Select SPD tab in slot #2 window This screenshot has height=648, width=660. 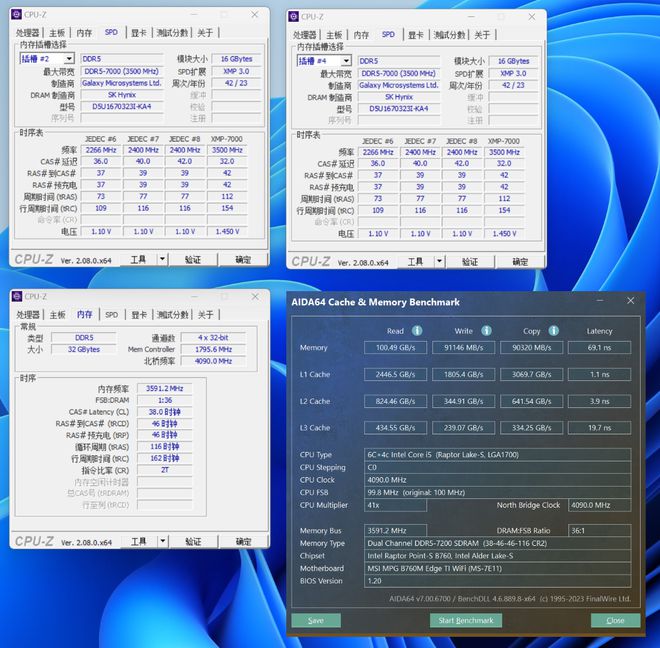111,32
